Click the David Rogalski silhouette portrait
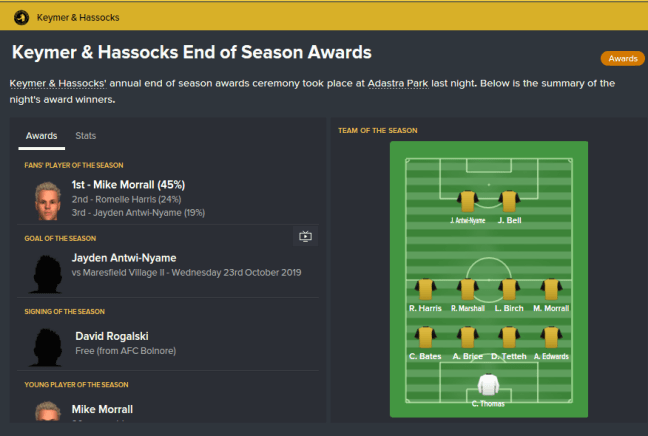 coord(45,345)
